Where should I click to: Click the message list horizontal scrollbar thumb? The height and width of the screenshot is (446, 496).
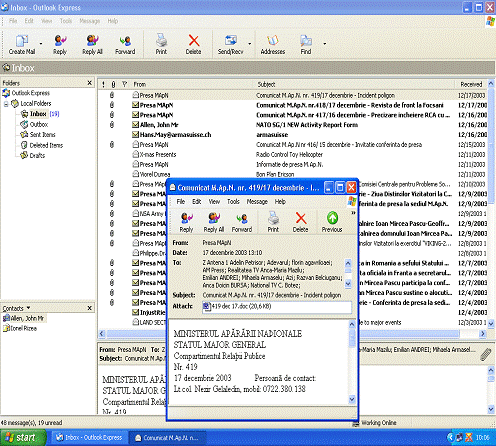283,333
